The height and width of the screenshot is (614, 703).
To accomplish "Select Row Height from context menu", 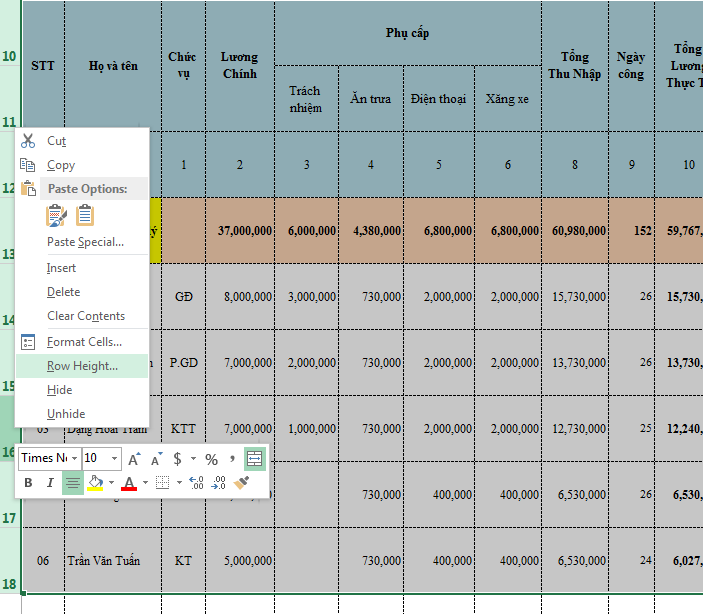I will pos(82,366).
